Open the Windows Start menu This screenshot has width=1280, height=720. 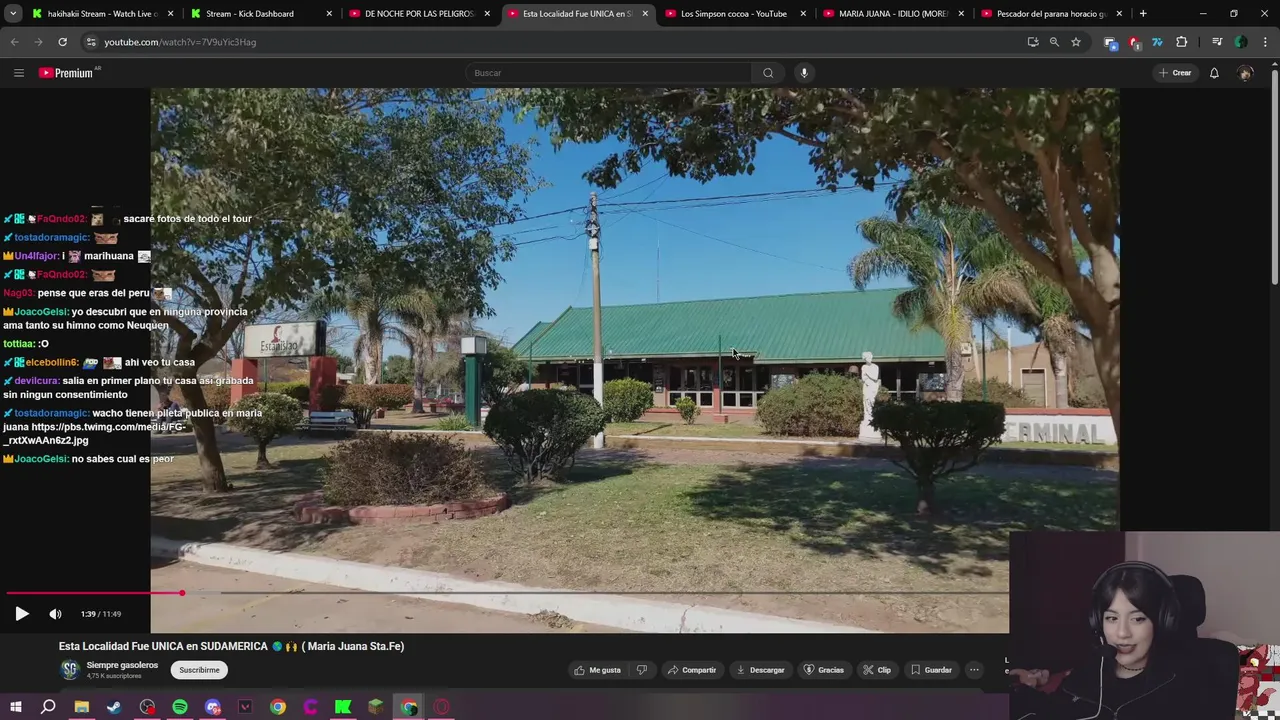(x=16, y=707)
